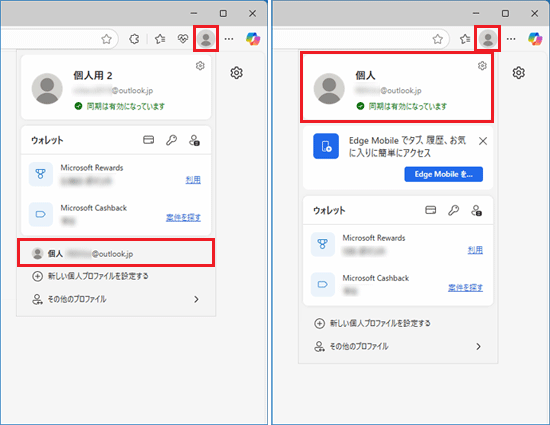Click address bar in right window
The height and width of the screenshot is (425, 550).
[x=361, y=39]
